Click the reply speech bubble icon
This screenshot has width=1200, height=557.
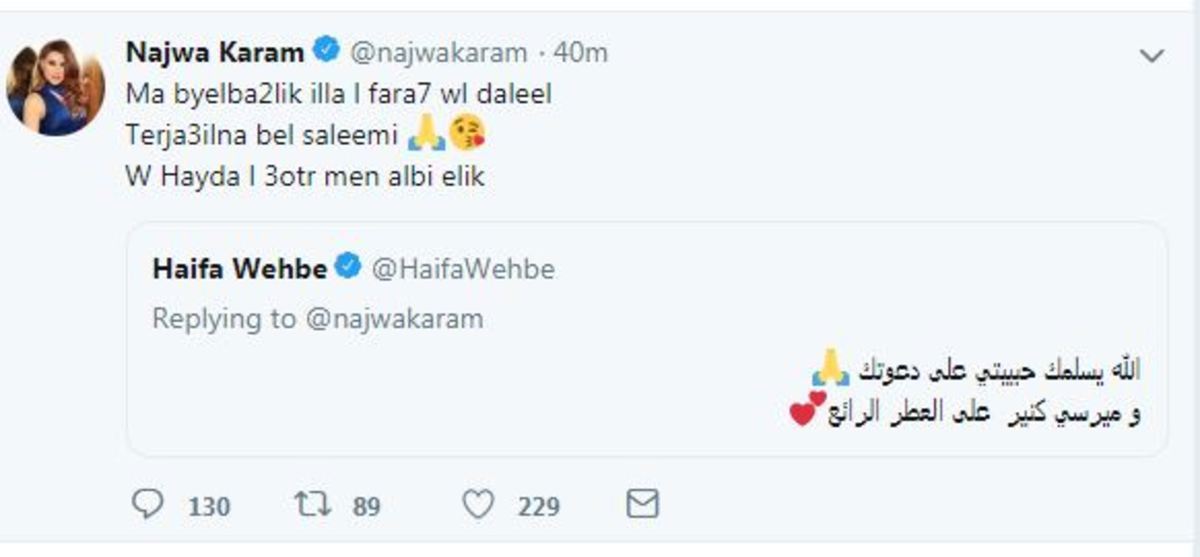pyautogui.click(x=147, y=503)
